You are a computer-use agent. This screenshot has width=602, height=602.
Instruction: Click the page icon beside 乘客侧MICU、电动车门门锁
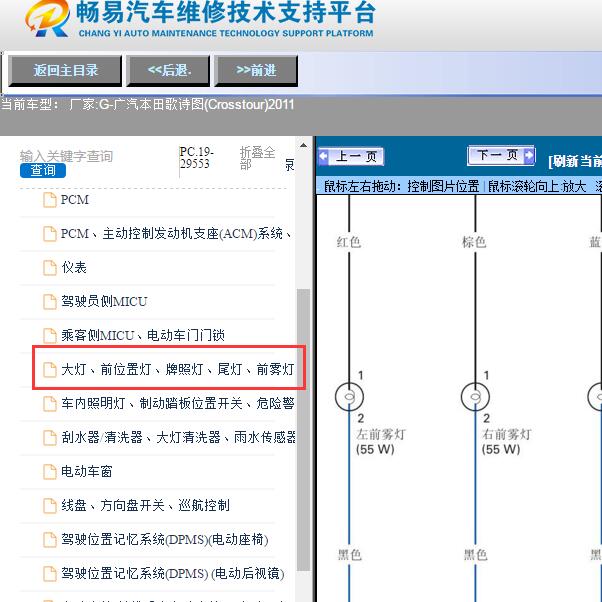pyautogui.click(x=50, y=336)
